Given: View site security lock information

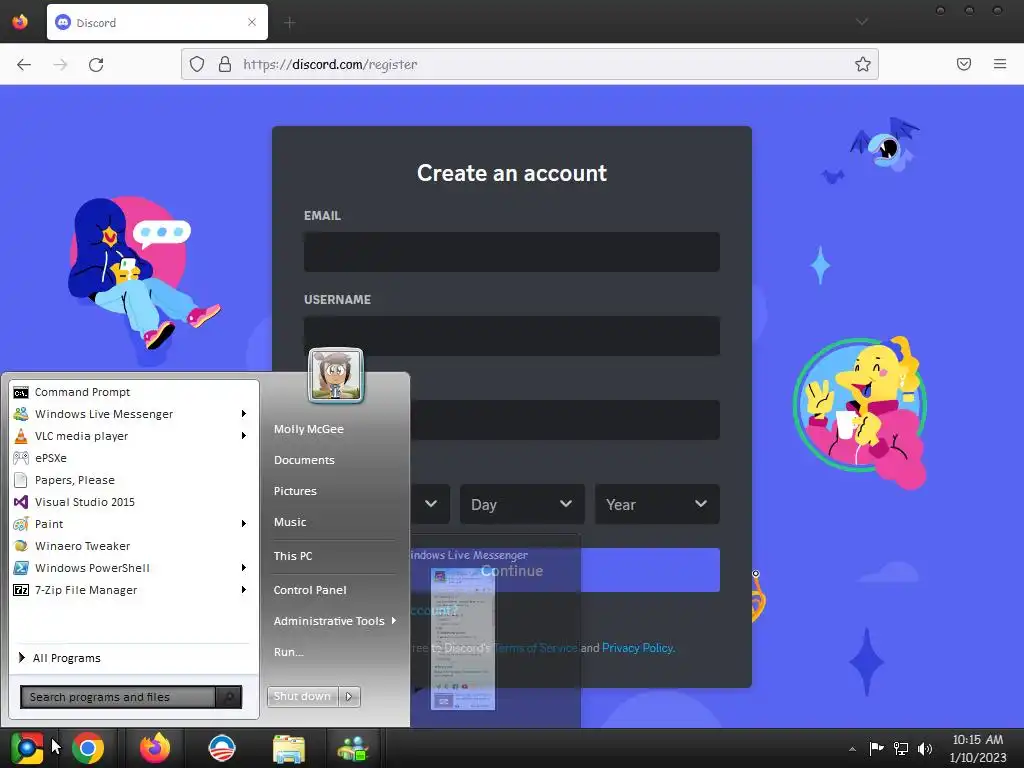Looking at the screenshot, I should coord(225,64).
